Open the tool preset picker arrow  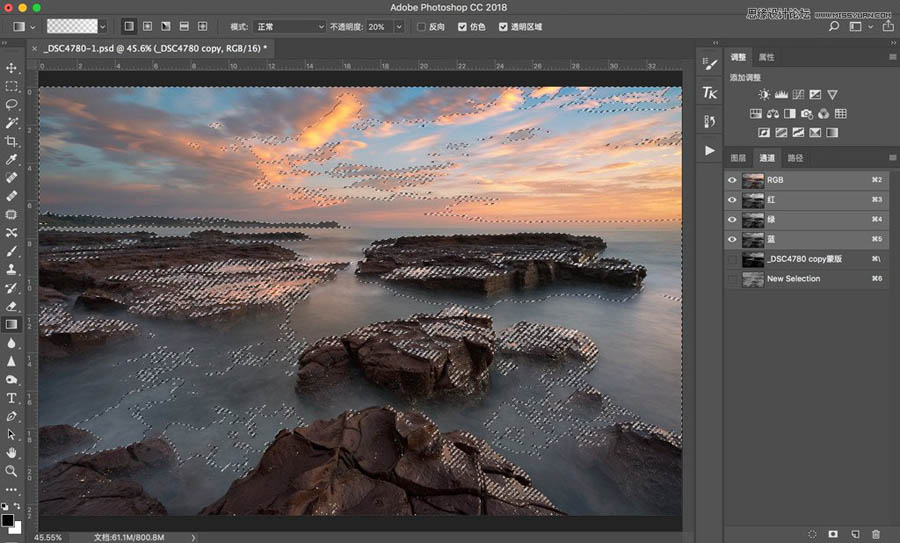click(x=33, y=27)
